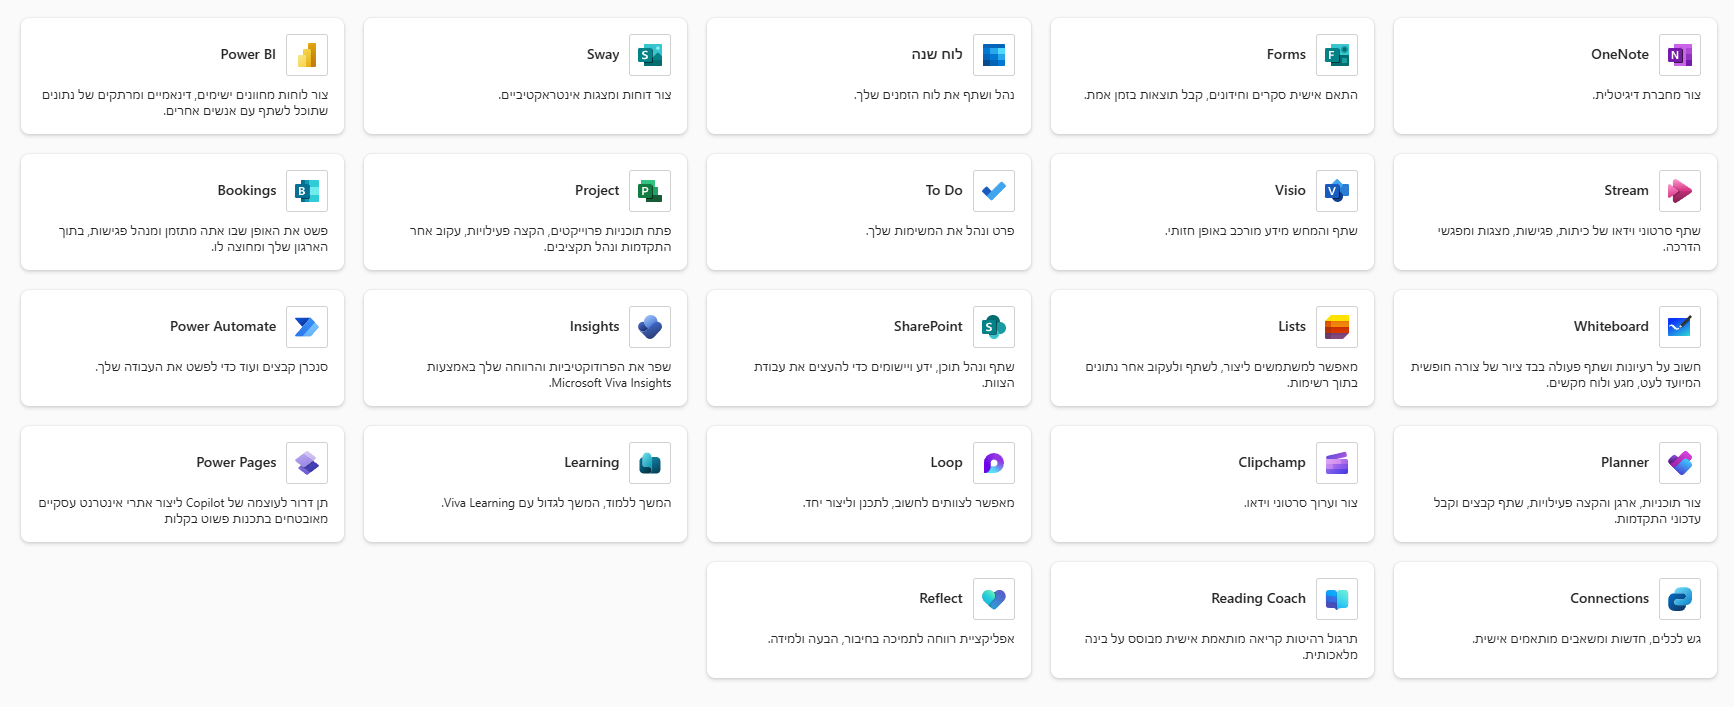
Task: Click the Power BI app icon
Action: [307, 55]
